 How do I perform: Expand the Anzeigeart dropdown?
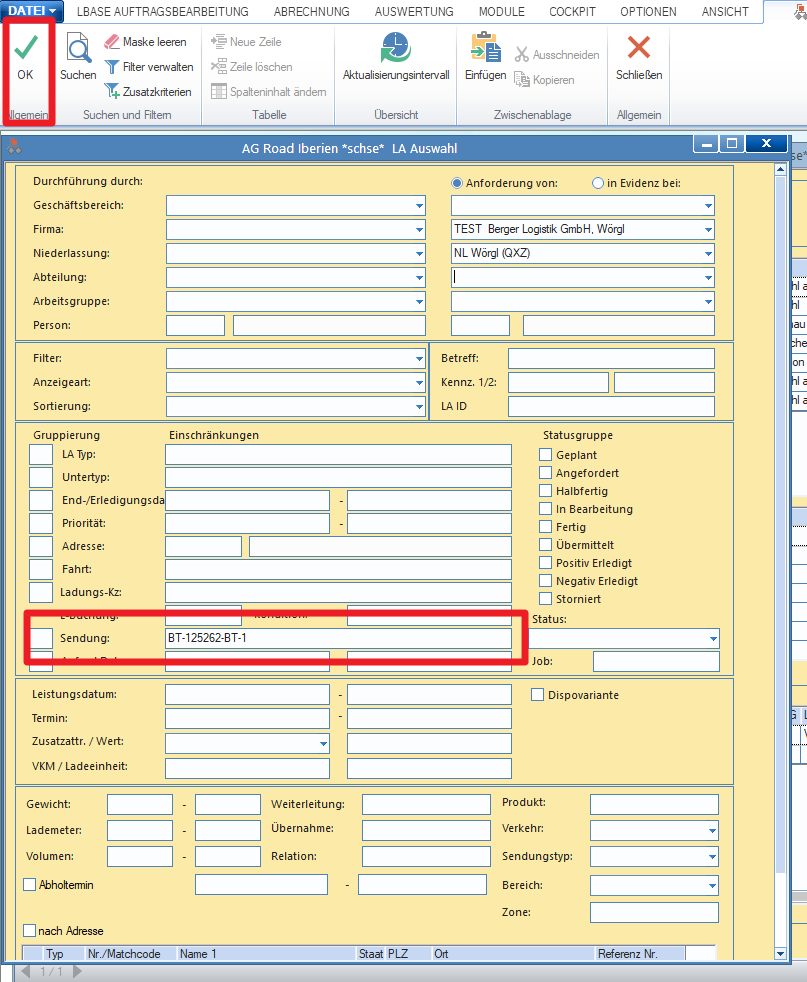[x=419, y=383]
